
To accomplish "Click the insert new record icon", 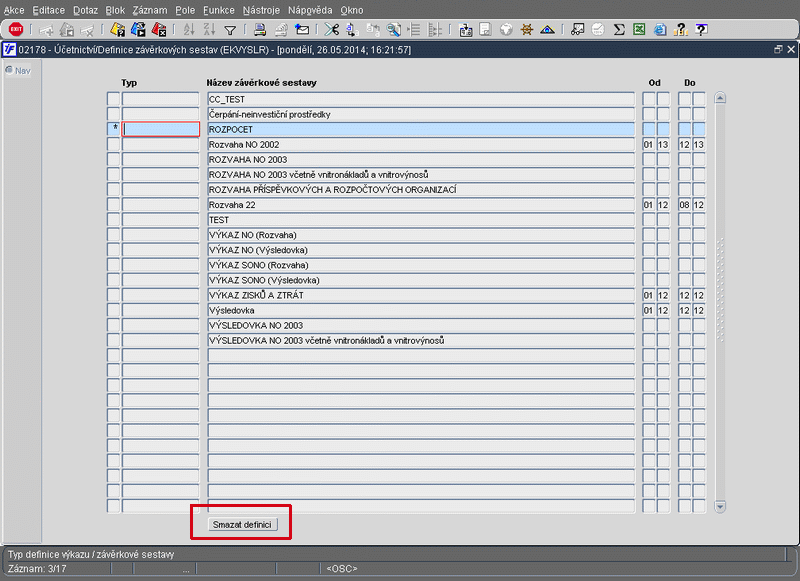I will 46,30.
